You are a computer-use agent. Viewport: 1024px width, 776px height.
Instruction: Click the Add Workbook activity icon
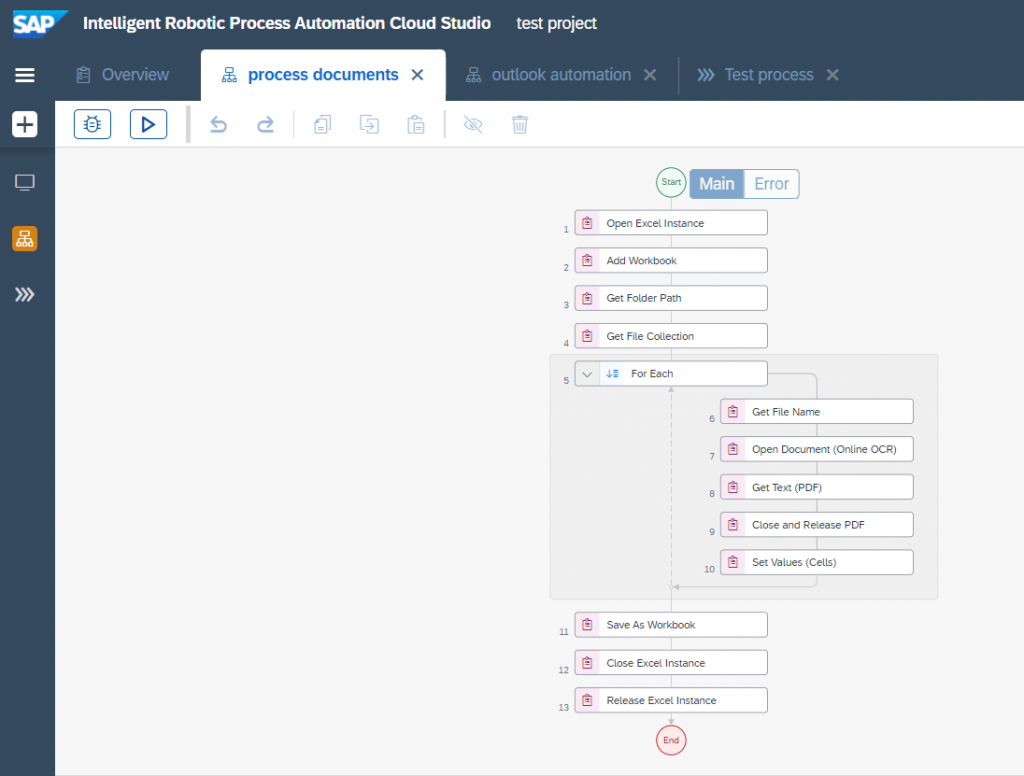587,261
